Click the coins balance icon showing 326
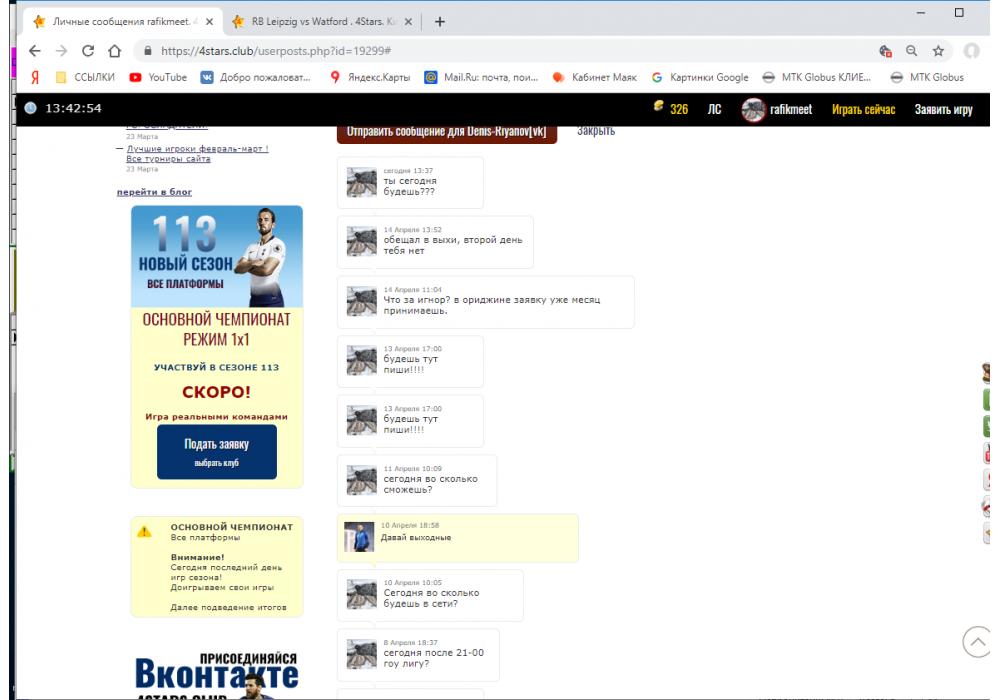1000x700 pixels. point(658,107)
